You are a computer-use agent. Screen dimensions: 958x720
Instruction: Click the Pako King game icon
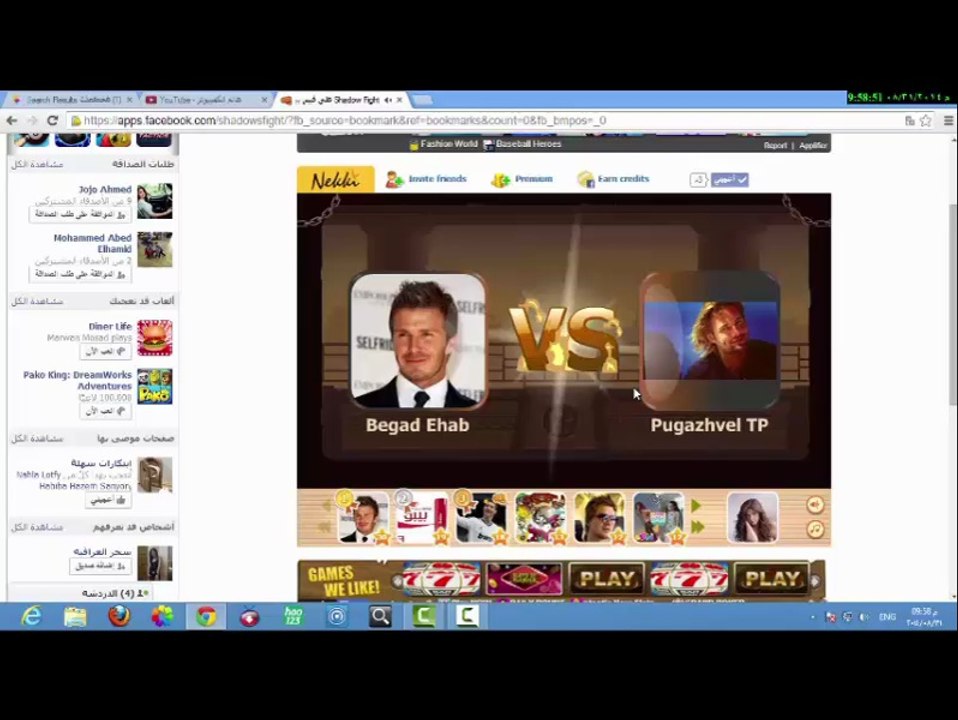click(x=155, y=386)
